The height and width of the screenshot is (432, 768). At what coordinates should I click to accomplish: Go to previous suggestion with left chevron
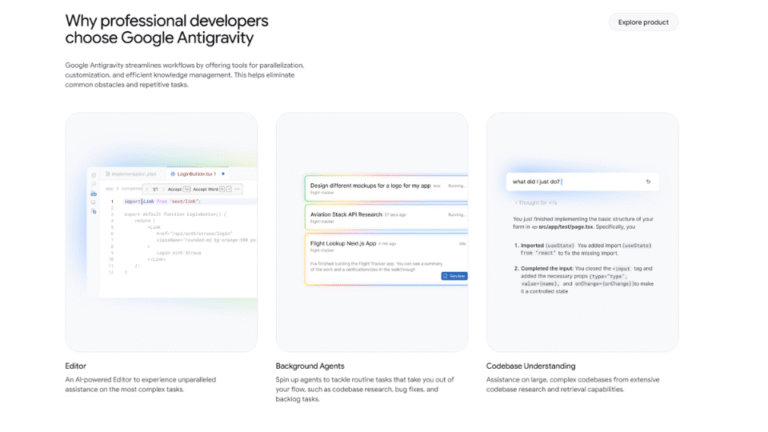[x=147, y=189]
